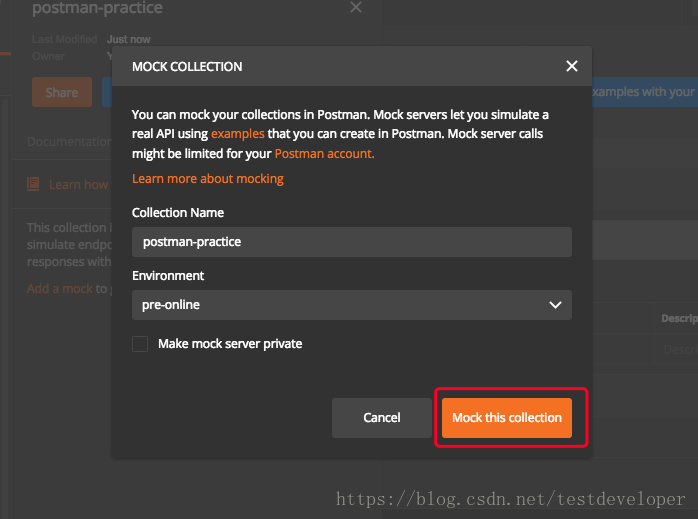Click the blue 'examples with your' banner
The width and height of the screenshot is (698, 519).
click(643, 92)
